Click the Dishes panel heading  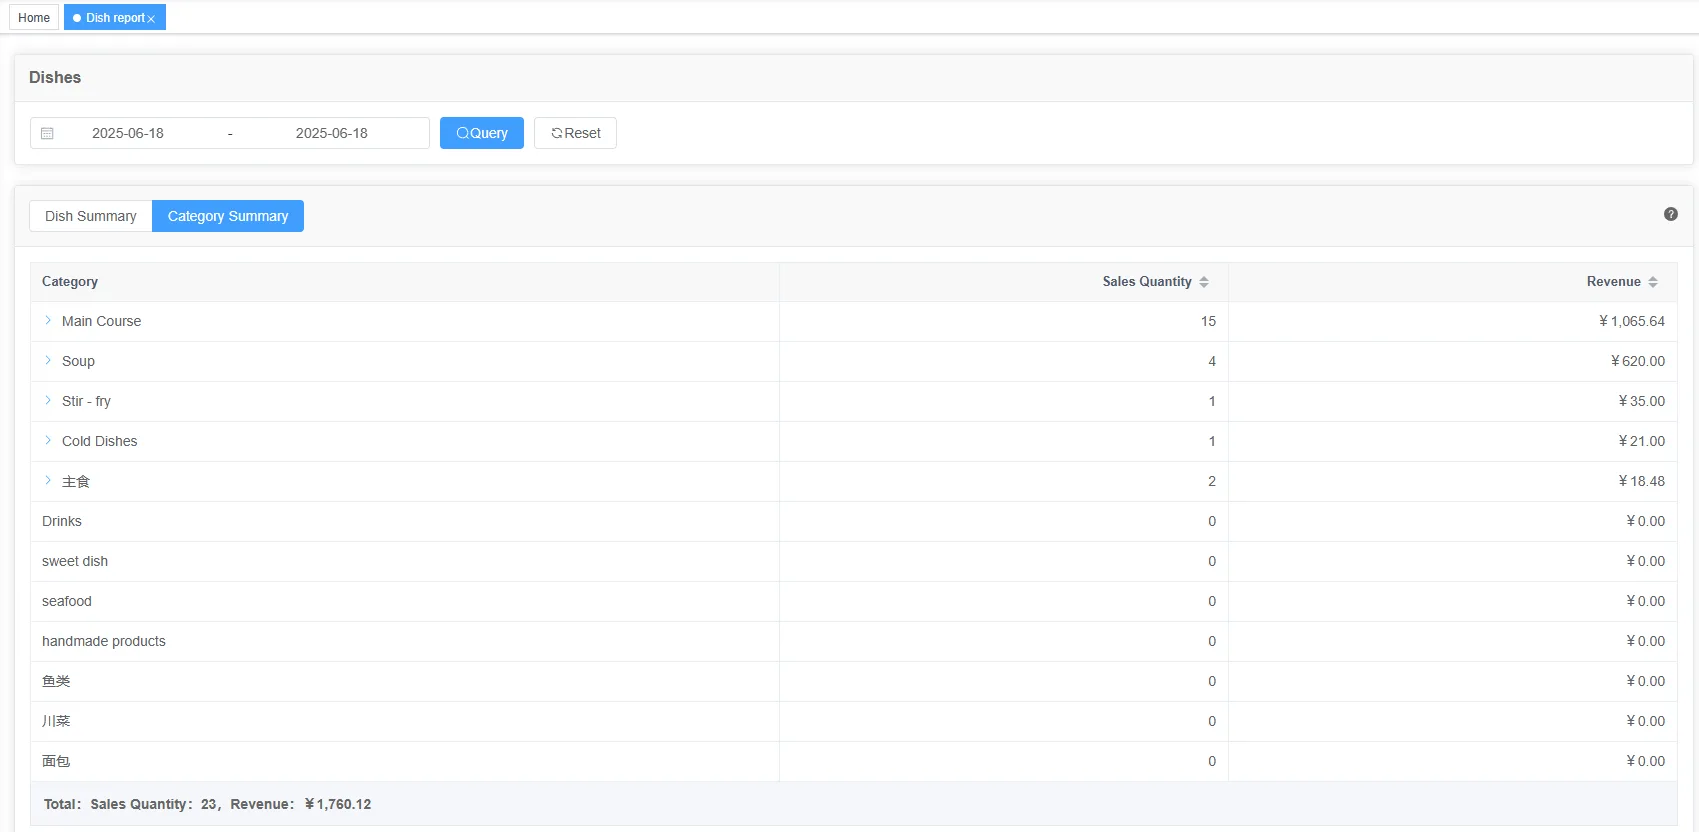tap(55, 77)
